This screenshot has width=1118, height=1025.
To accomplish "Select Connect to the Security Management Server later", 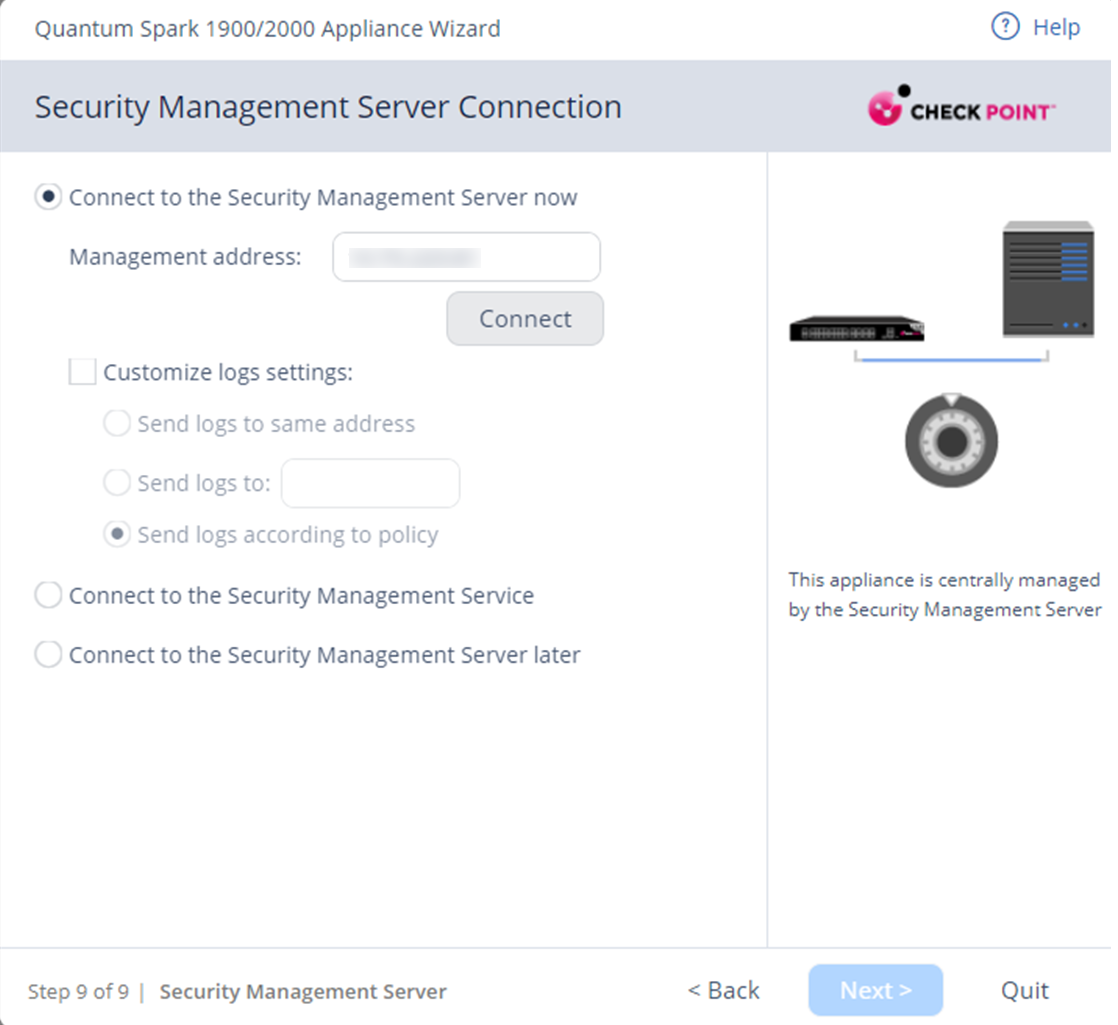I will [x=48, y=654].
